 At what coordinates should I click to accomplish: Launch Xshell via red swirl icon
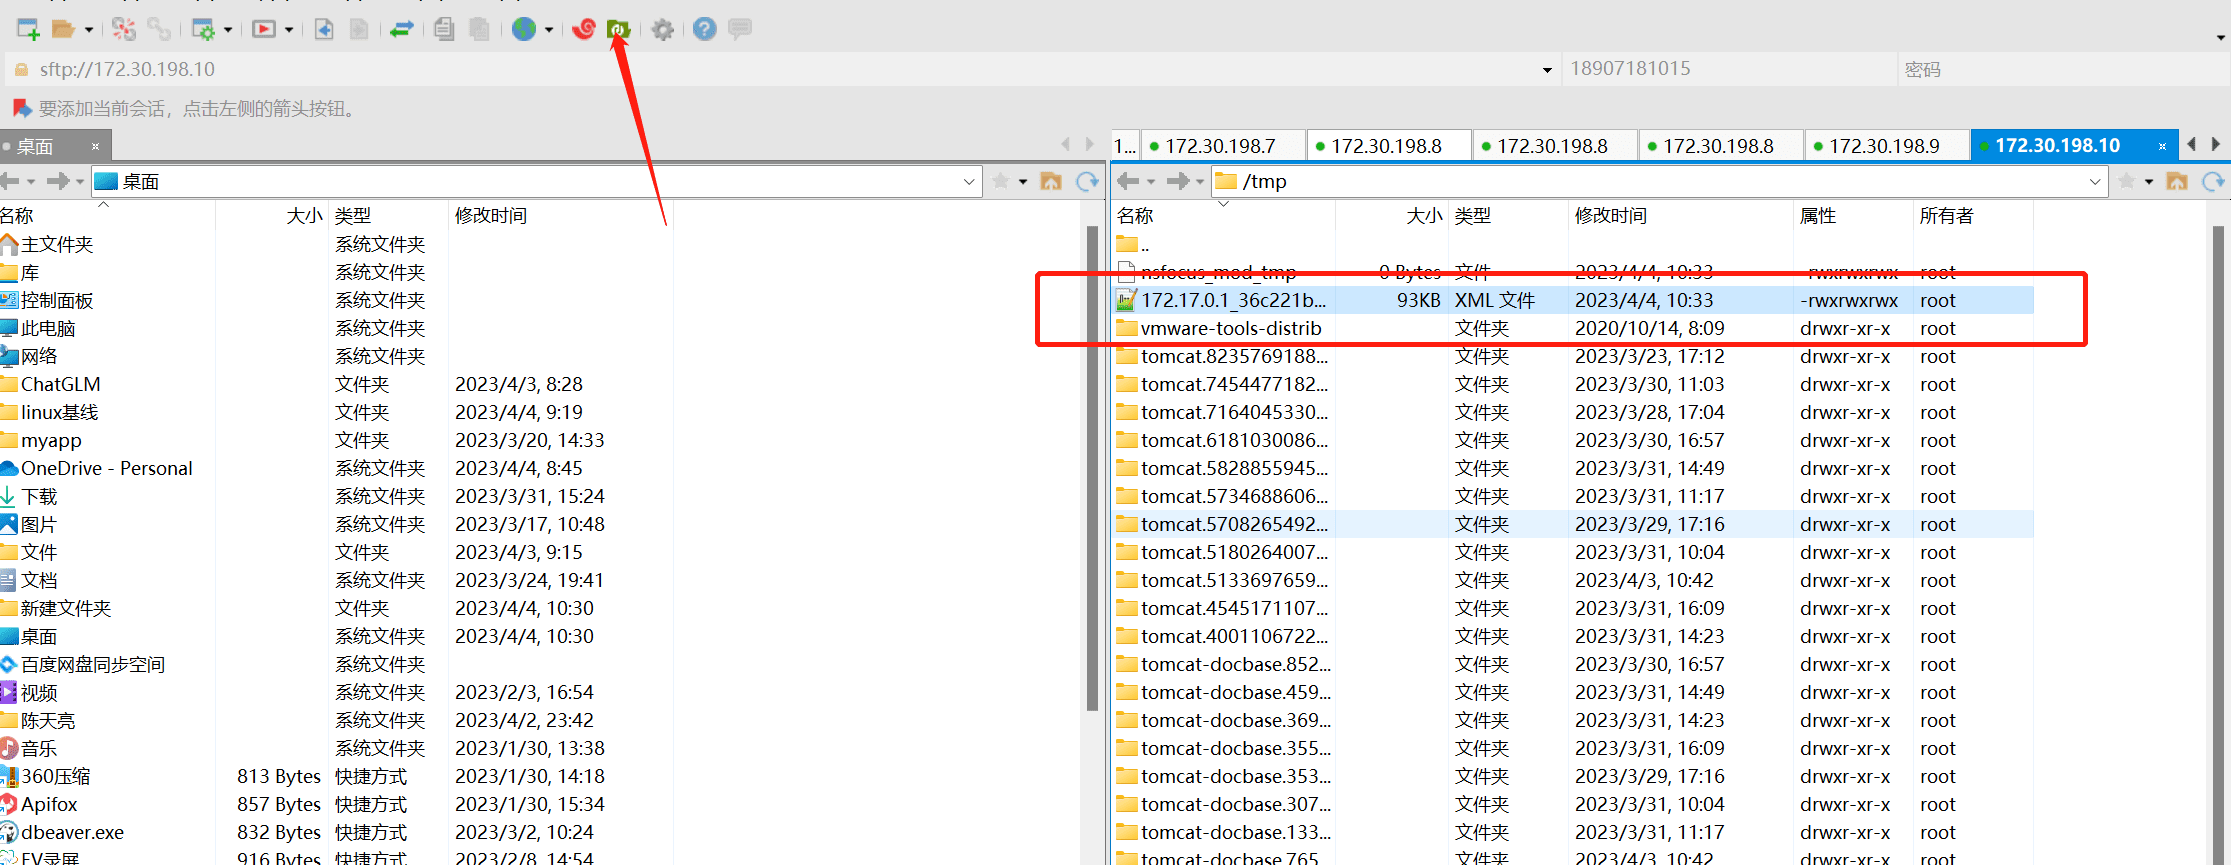(584, 29)
